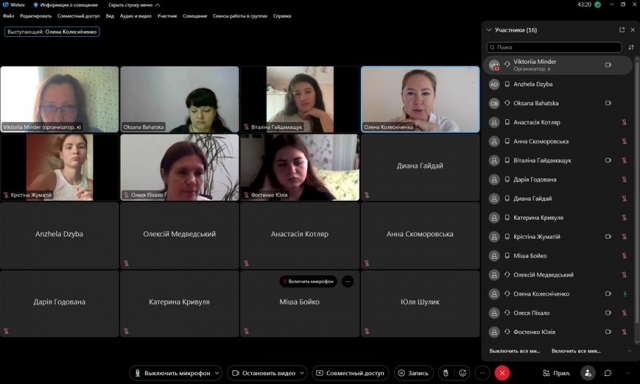Open the reactions emoji icon
This screenshot has width=640, height=384.
point(462,373)
